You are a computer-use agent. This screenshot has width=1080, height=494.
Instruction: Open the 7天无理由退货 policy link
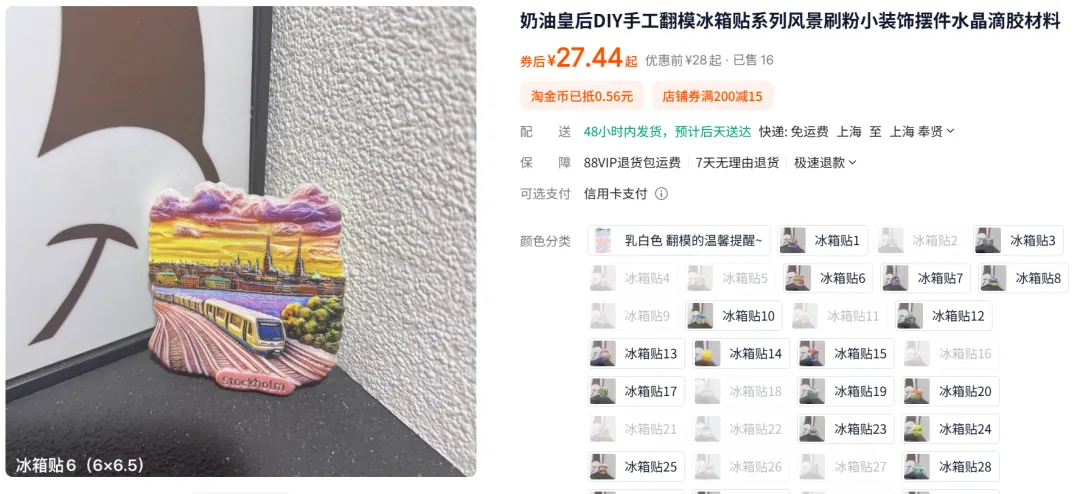pos(737,163)
